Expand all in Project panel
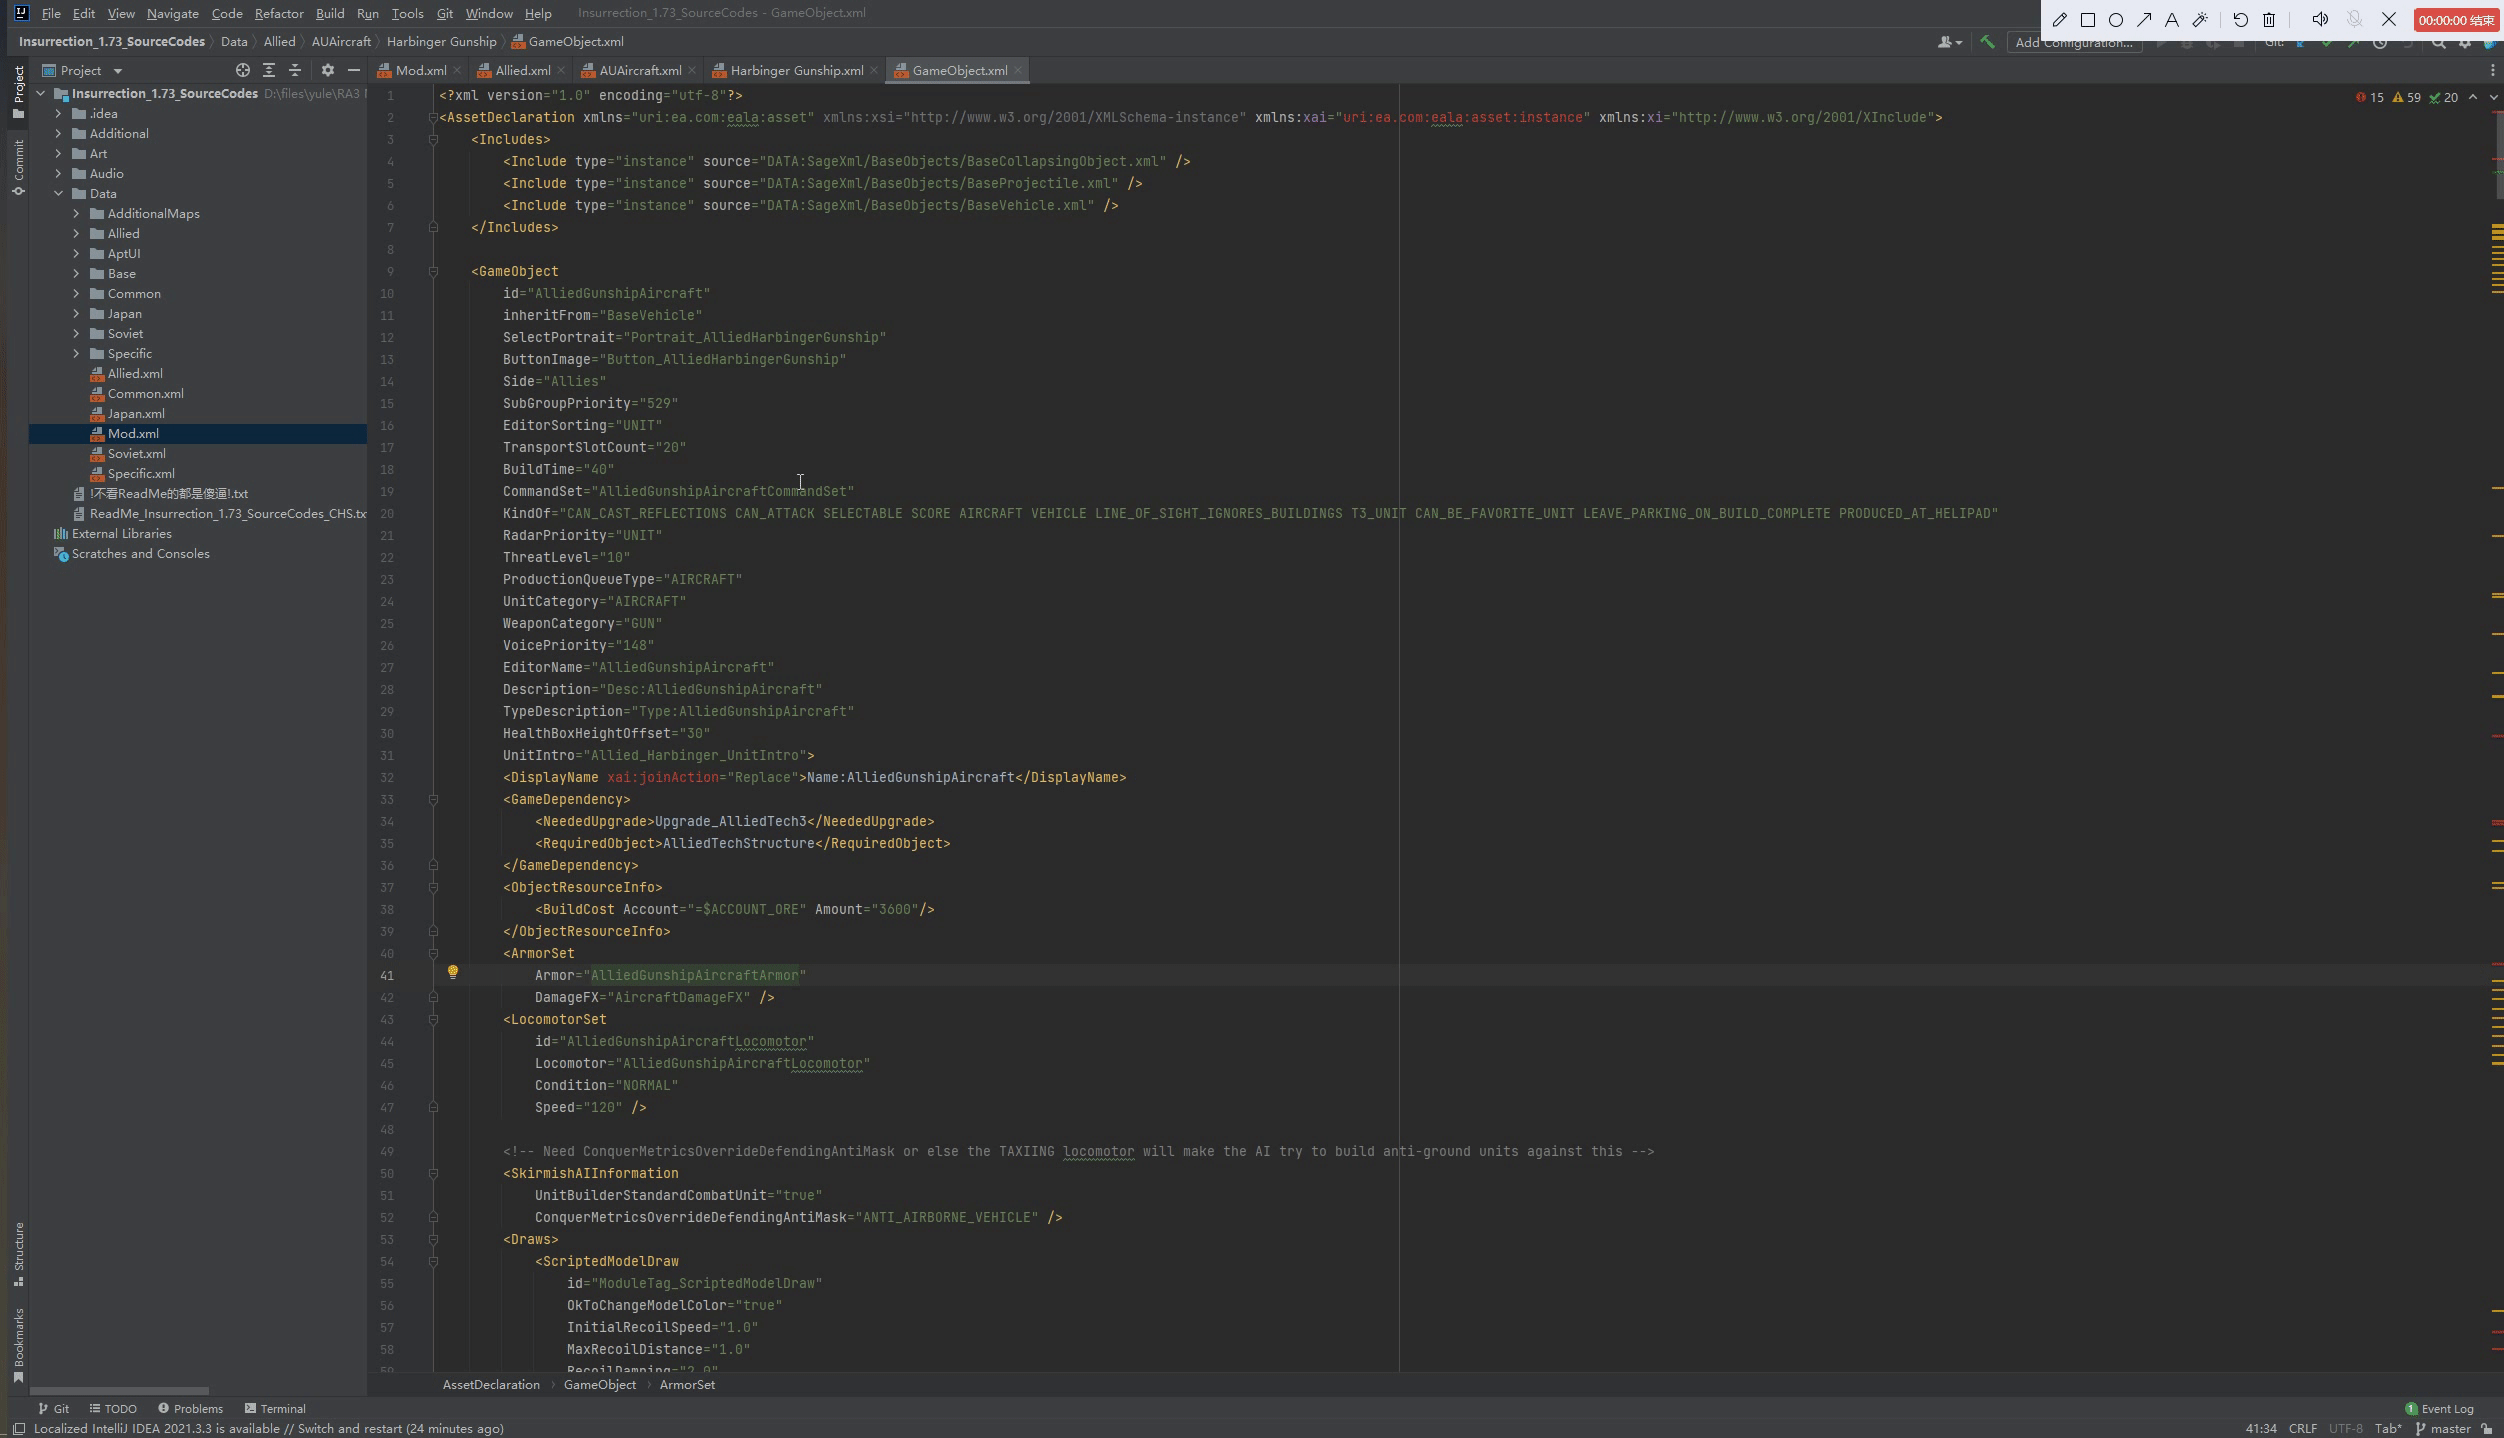 point(268,70)
